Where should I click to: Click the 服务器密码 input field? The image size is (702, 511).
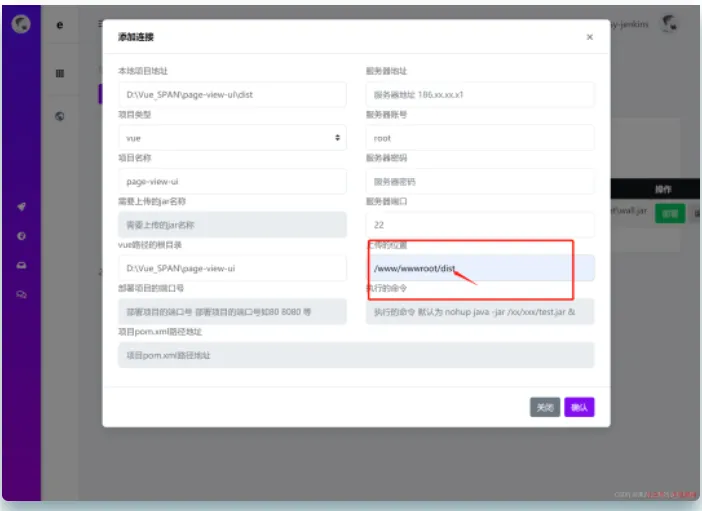click(x=480, y=181)
